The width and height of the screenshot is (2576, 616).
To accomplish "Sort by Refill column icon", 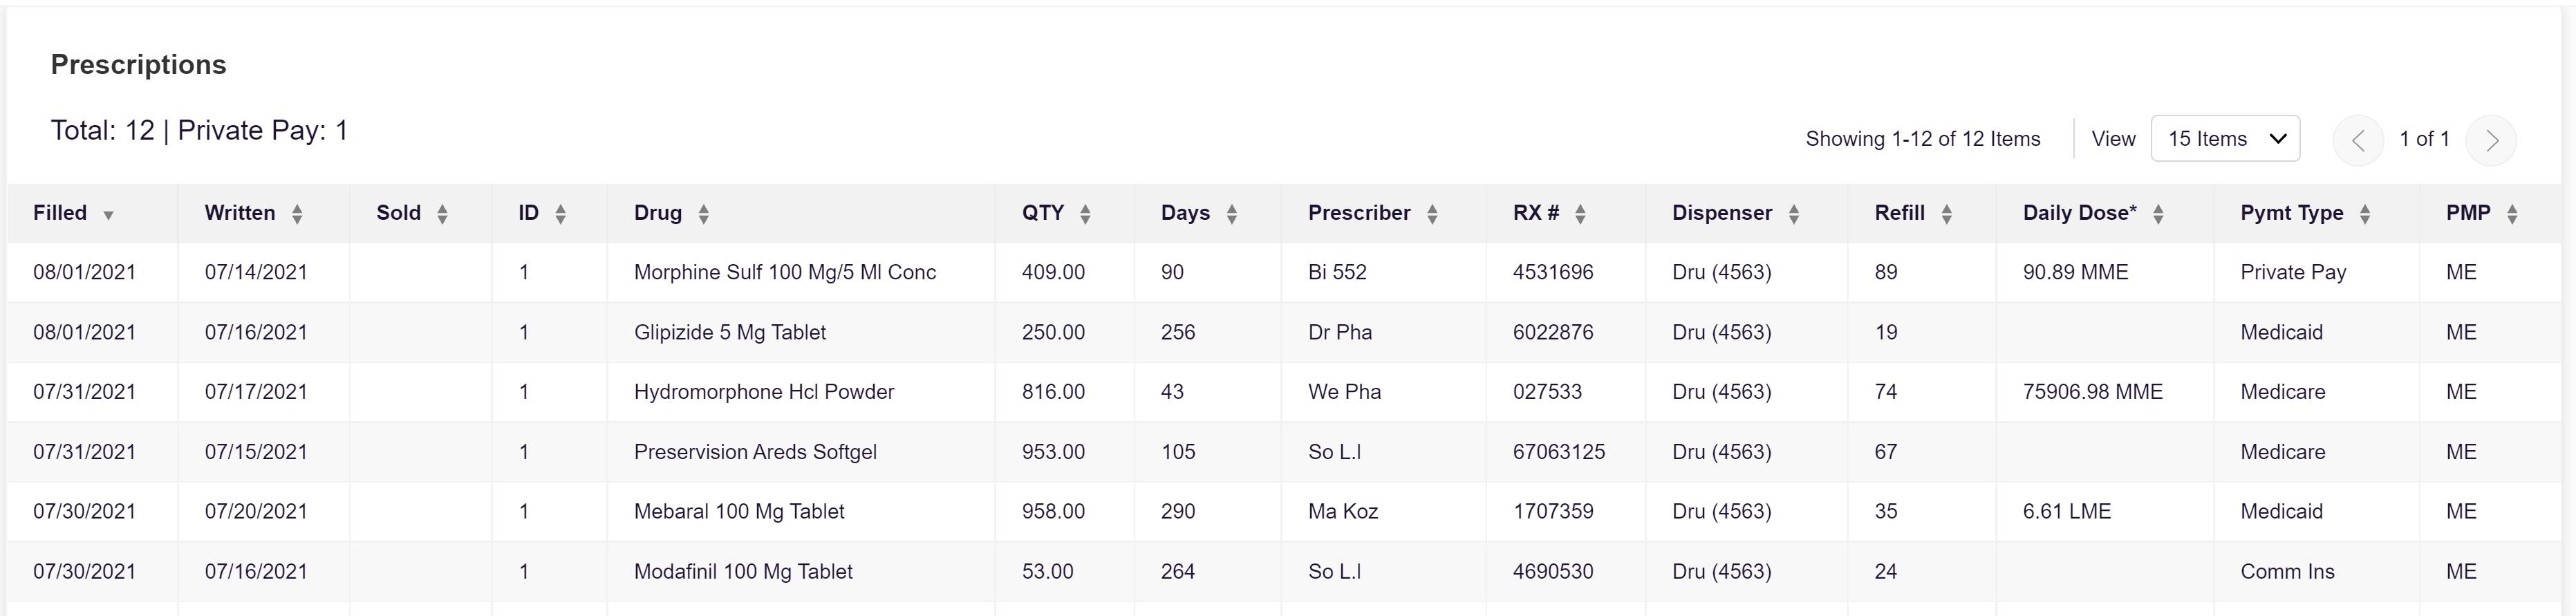I will (x=1946, y=214).
